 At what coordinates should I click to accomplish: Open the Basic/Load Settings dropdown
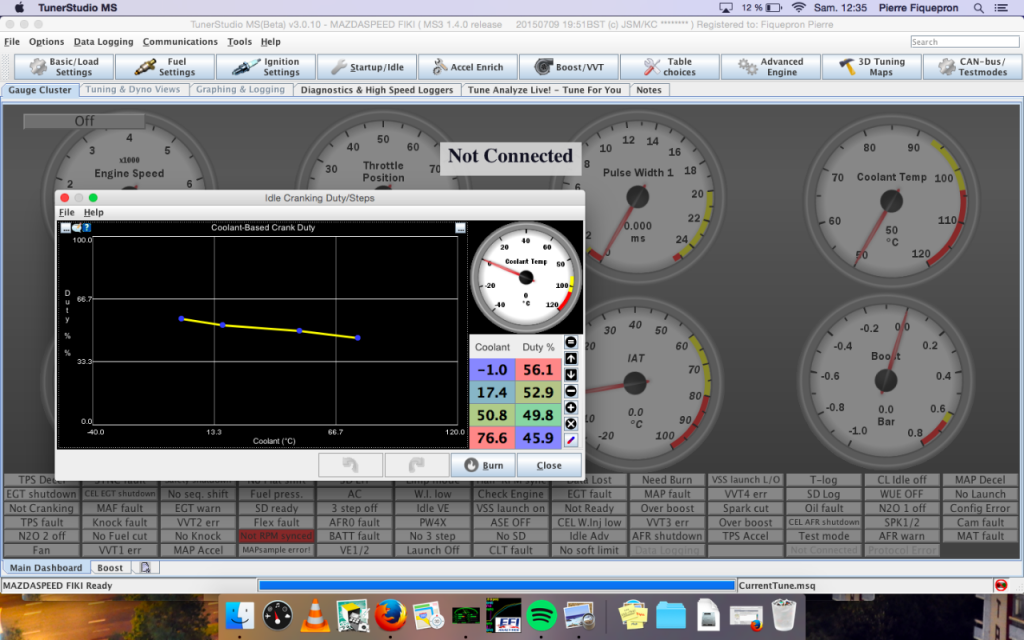point(63,67)
